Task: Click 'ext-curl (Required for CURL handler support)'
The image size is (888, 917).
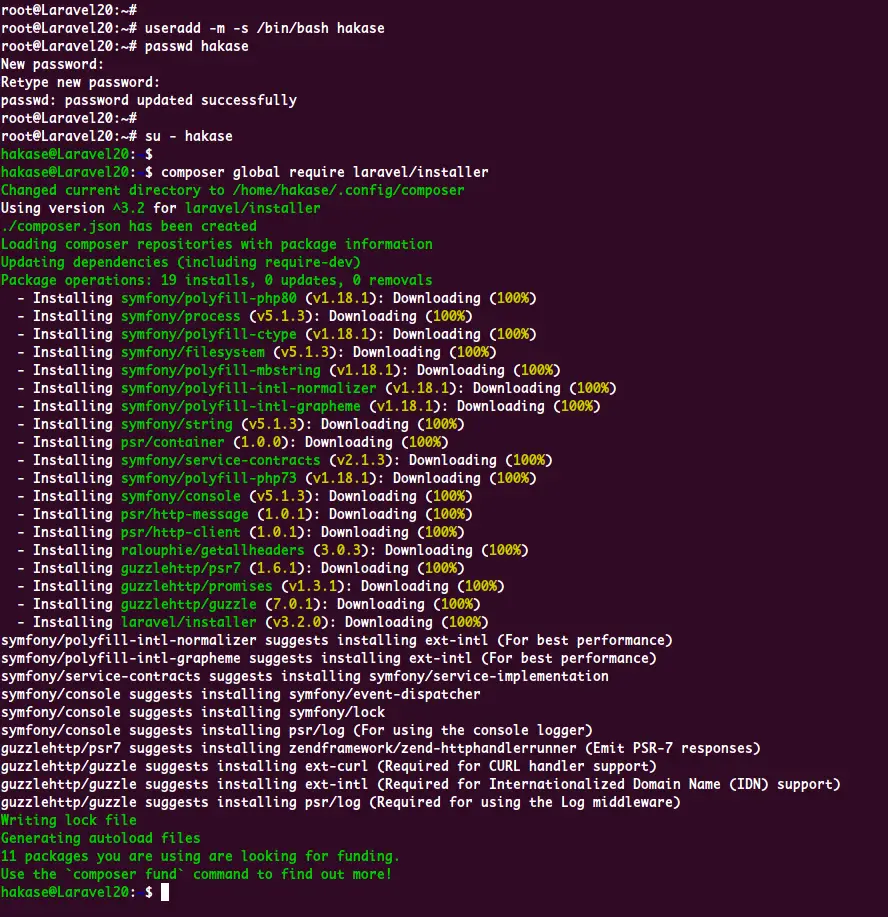Action: click(481, 767)
